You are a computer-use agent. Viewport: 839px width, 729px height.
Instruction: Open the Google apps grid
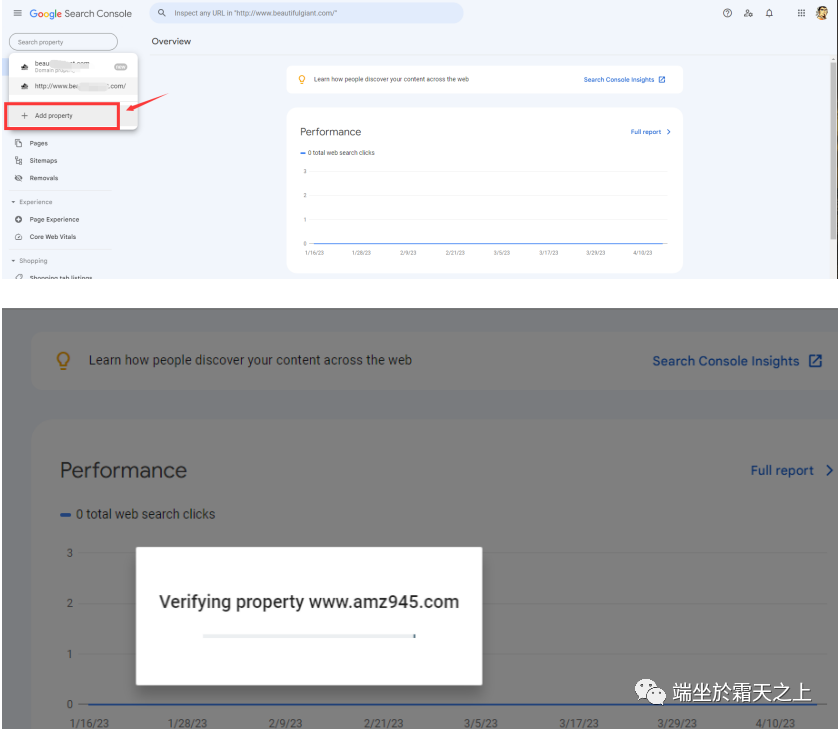pyautogui.click(x=801, y=13)
